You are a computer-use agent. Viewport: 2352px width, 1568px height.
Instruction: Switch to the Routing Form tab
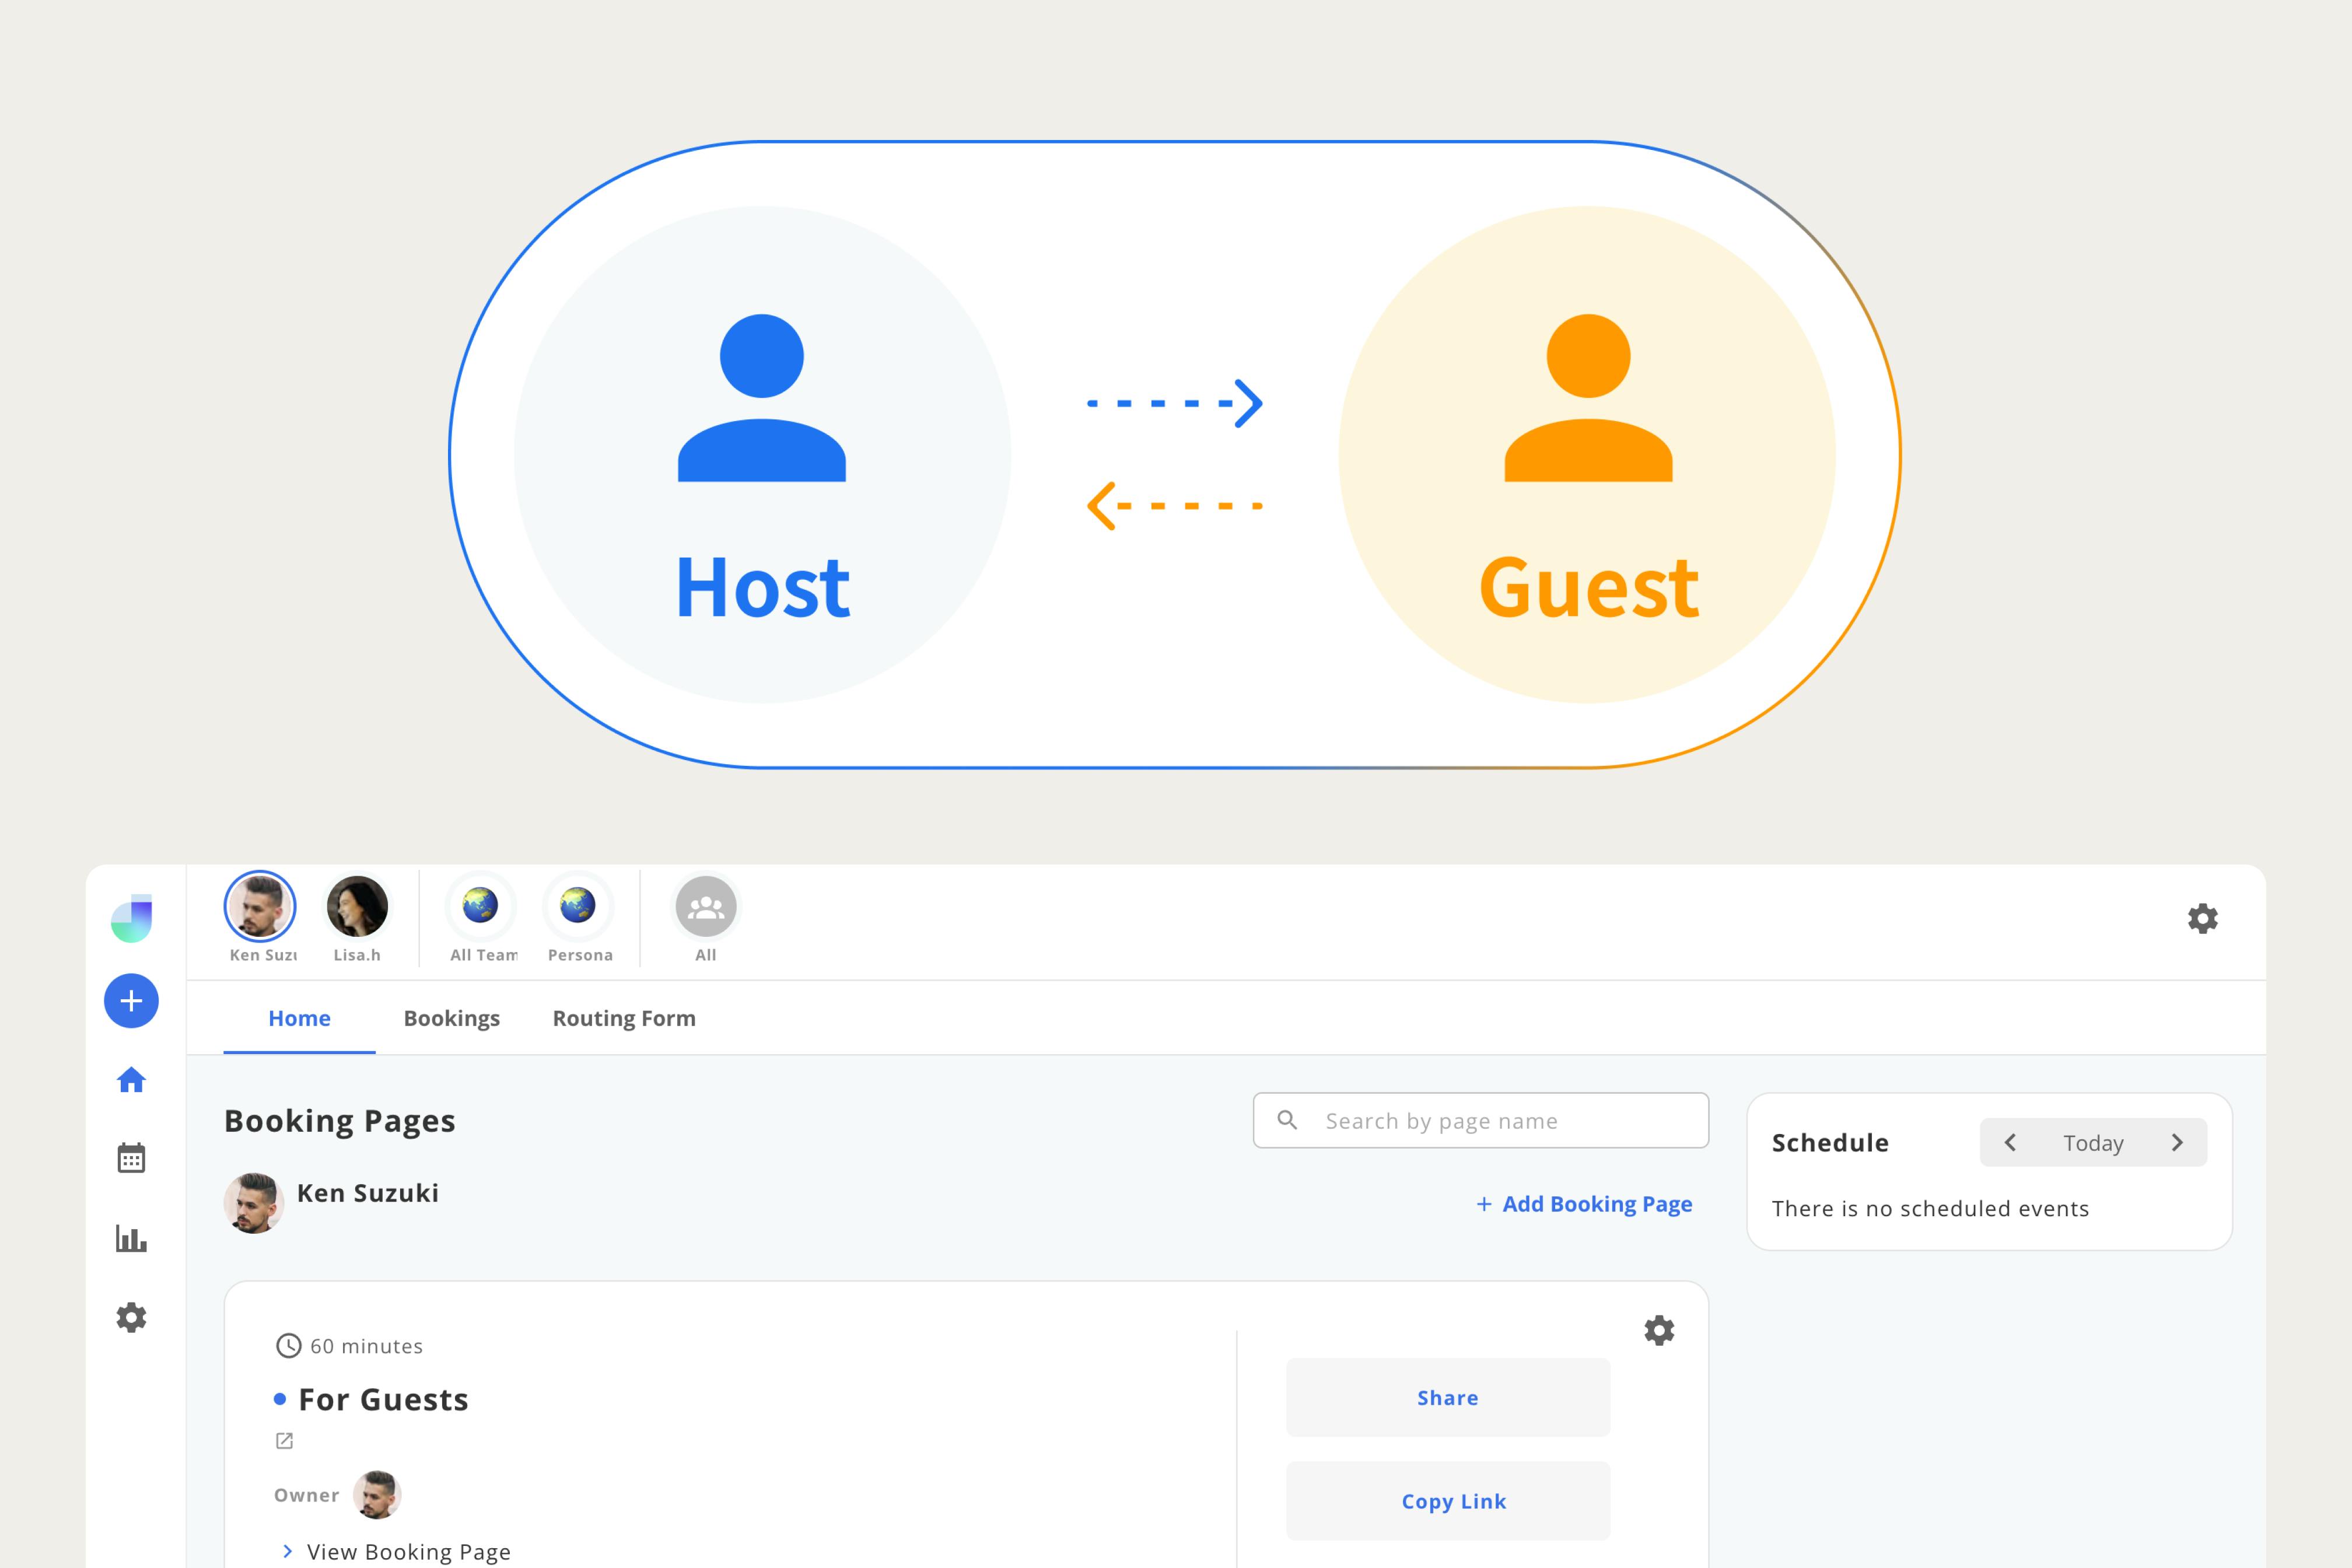point(624,1018)
